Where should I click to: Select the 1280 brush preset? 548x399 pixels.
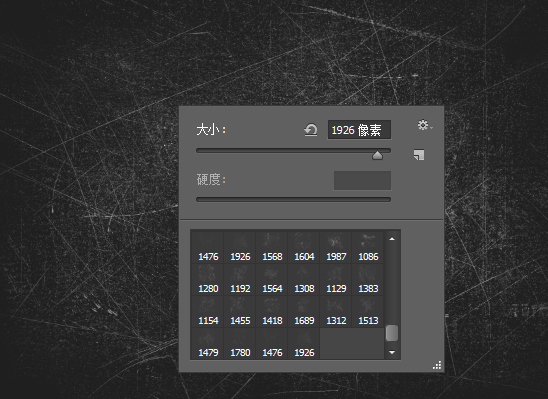click(208, 279)
